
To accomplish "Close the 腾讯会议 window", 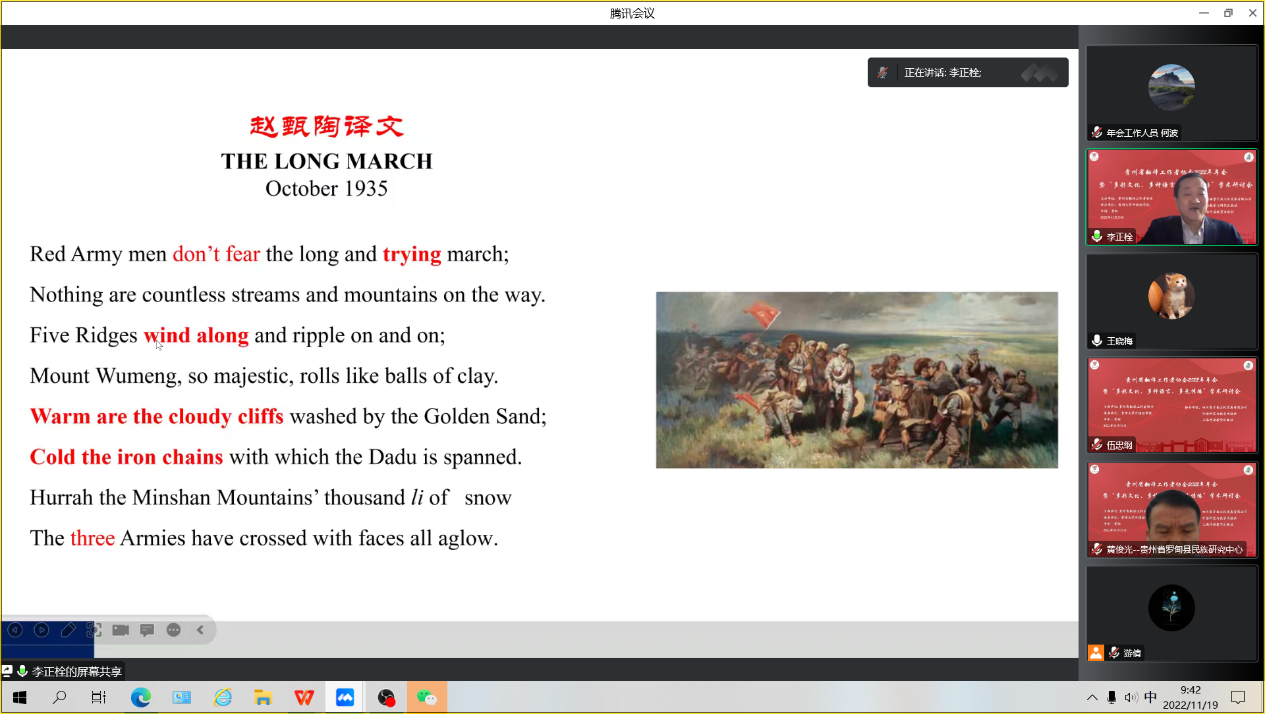I will pyautogui.click(x=1252, y=13).
